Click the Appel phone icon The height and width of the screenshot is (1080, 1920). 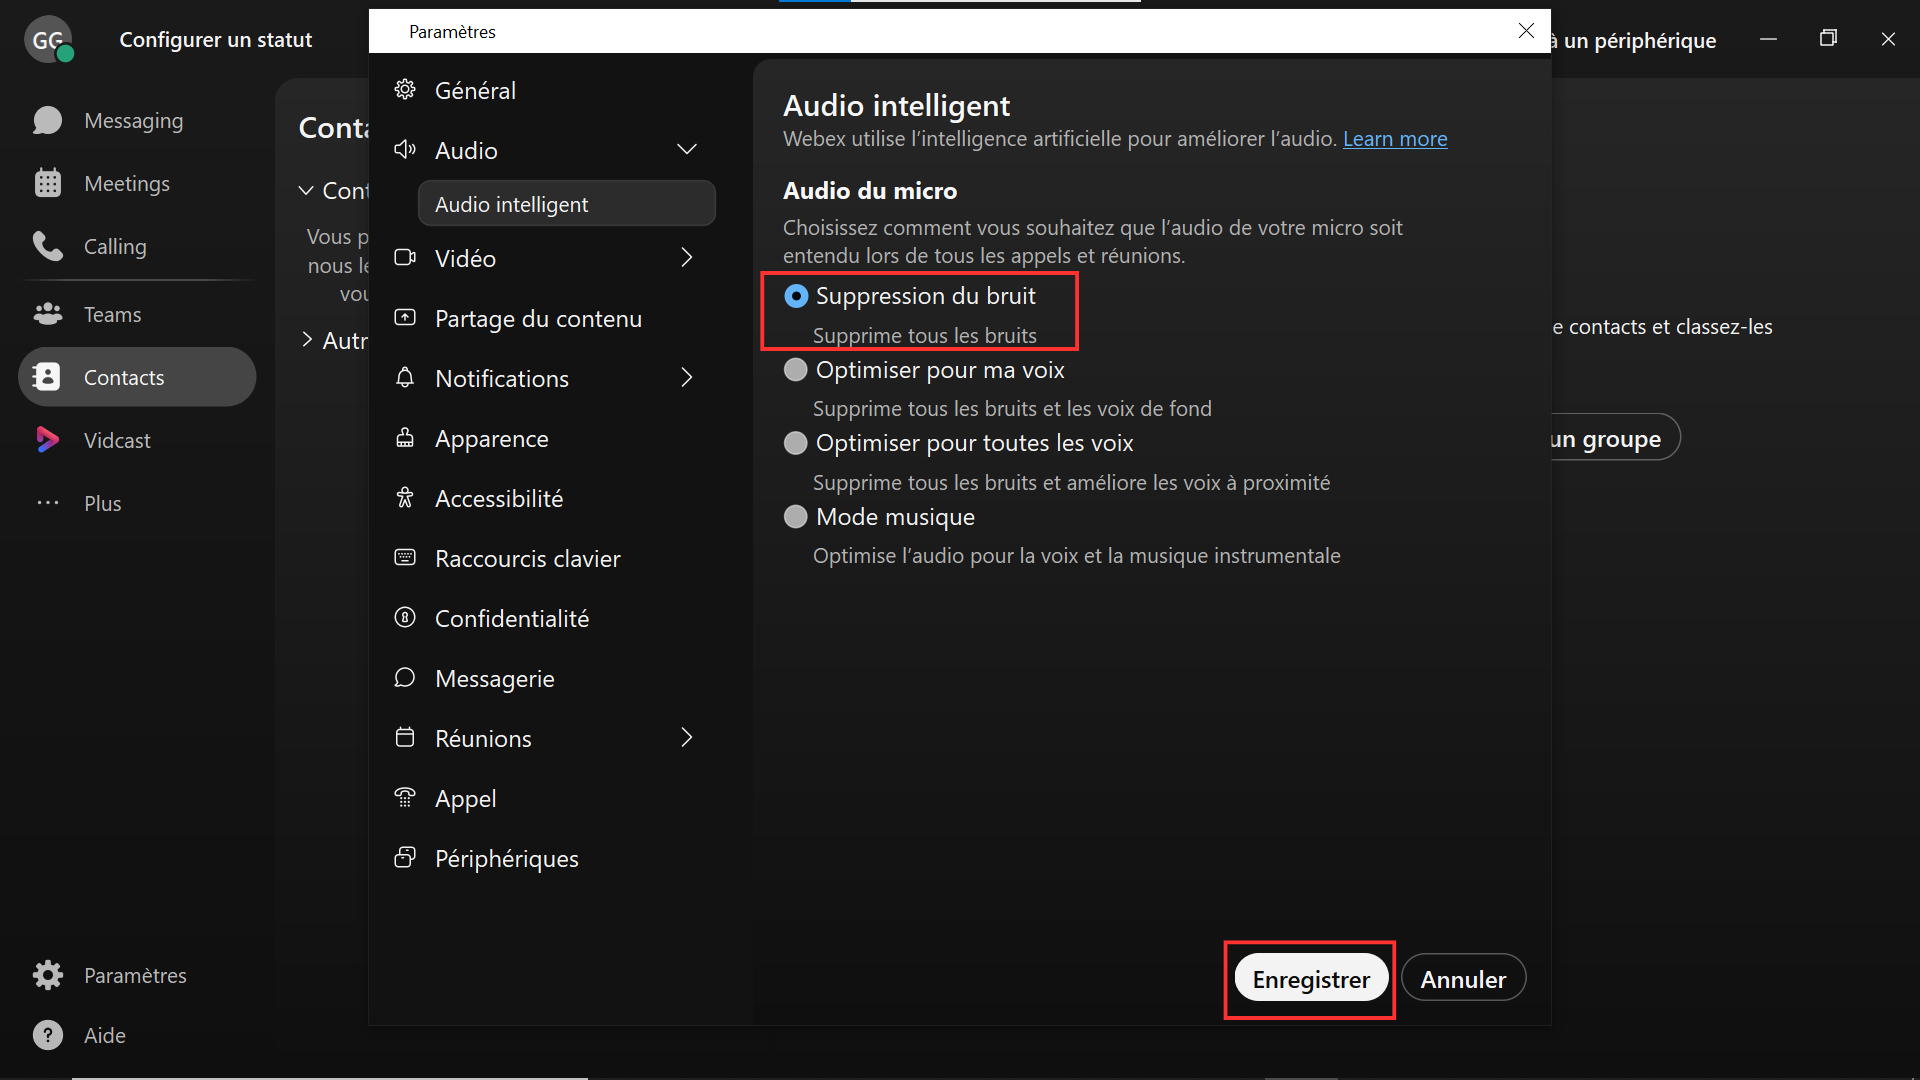tap(405, 798)
